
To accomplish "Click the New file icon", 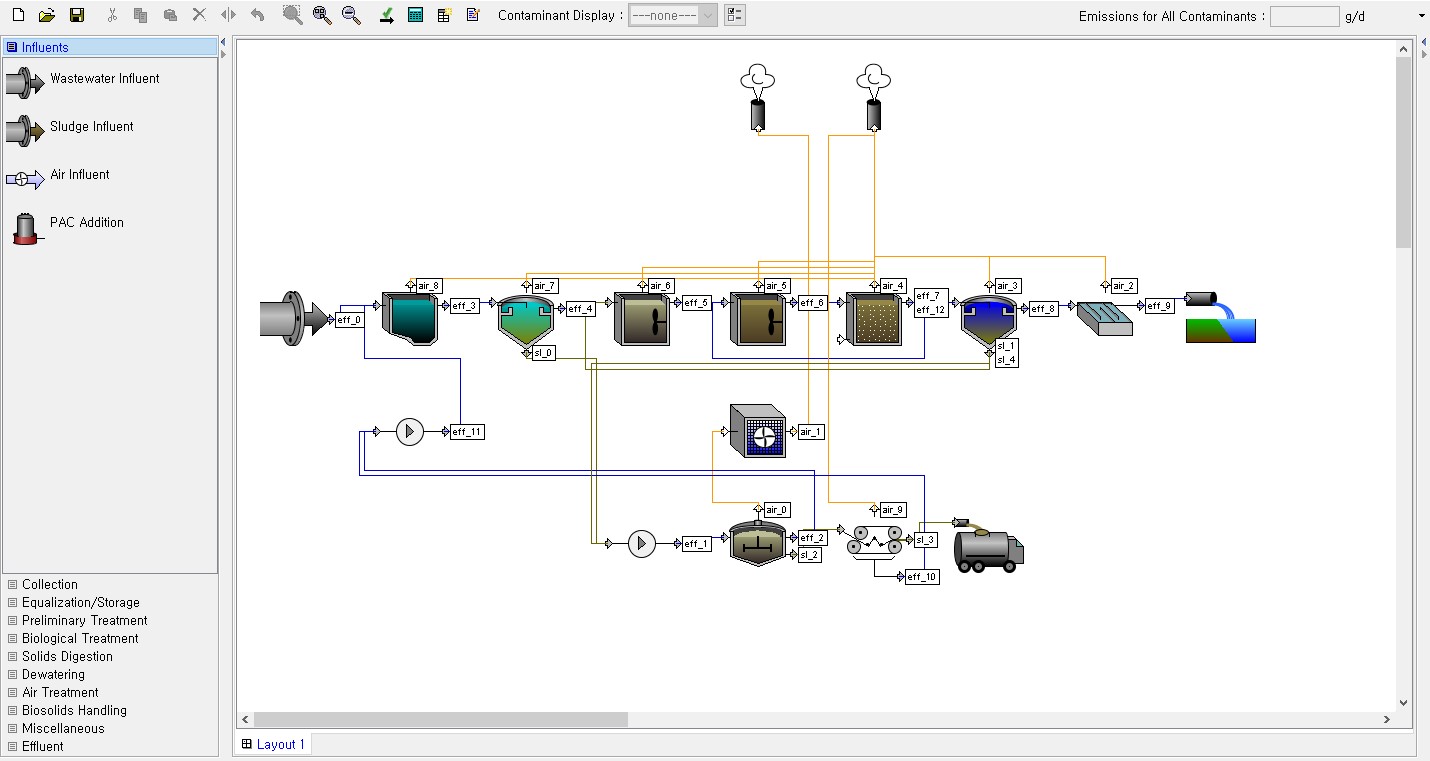I will 18,15.
